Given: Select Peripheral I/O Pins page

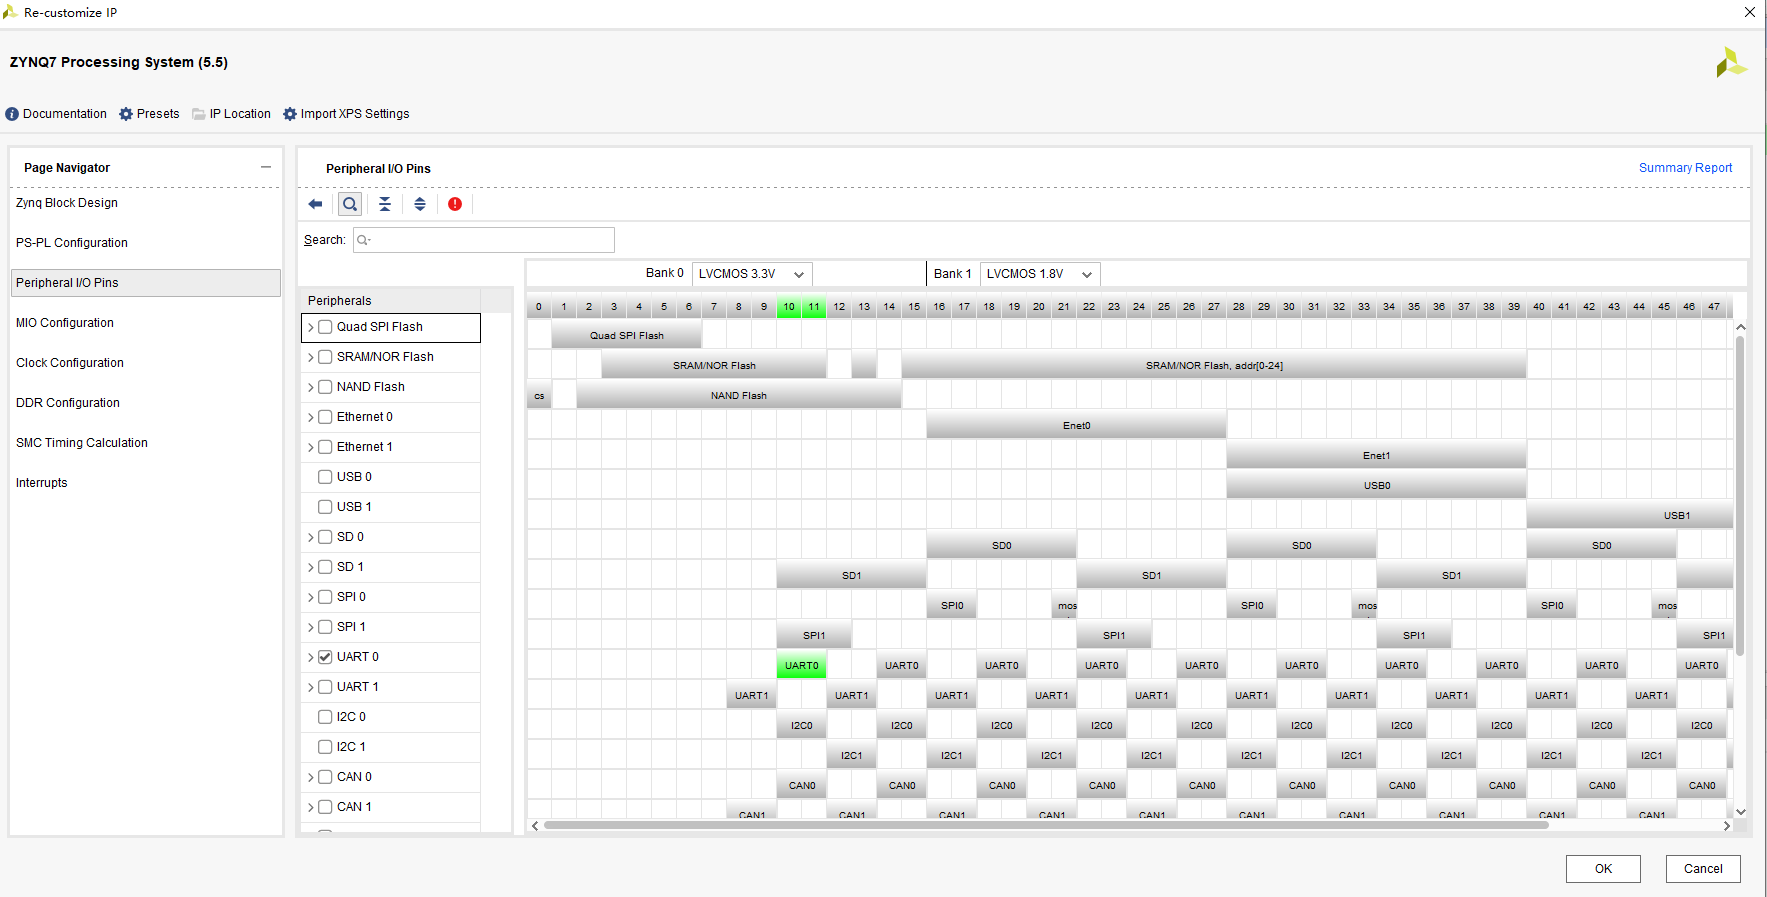Looking at the screenshot, I should 146,283.
